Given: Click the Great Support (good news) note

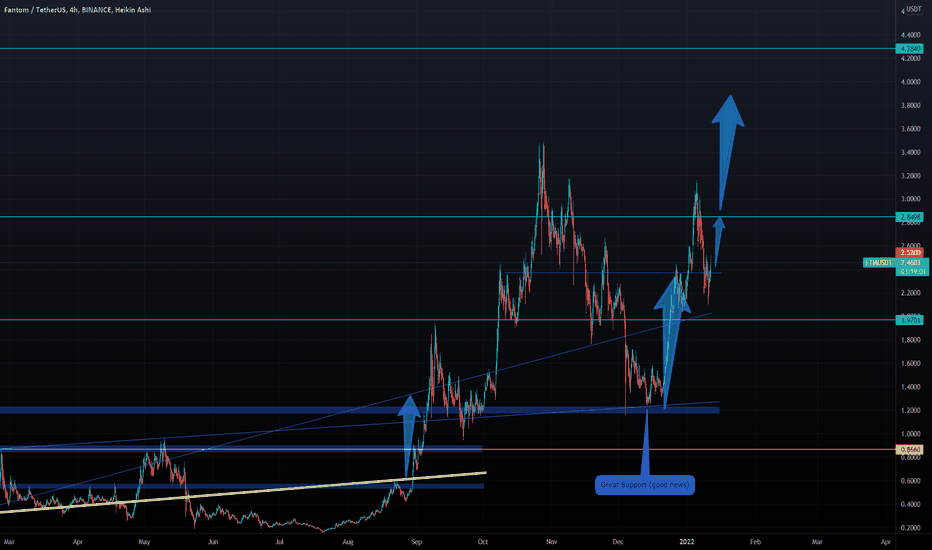Looking at the screenshot, I should tap(645, 485).
